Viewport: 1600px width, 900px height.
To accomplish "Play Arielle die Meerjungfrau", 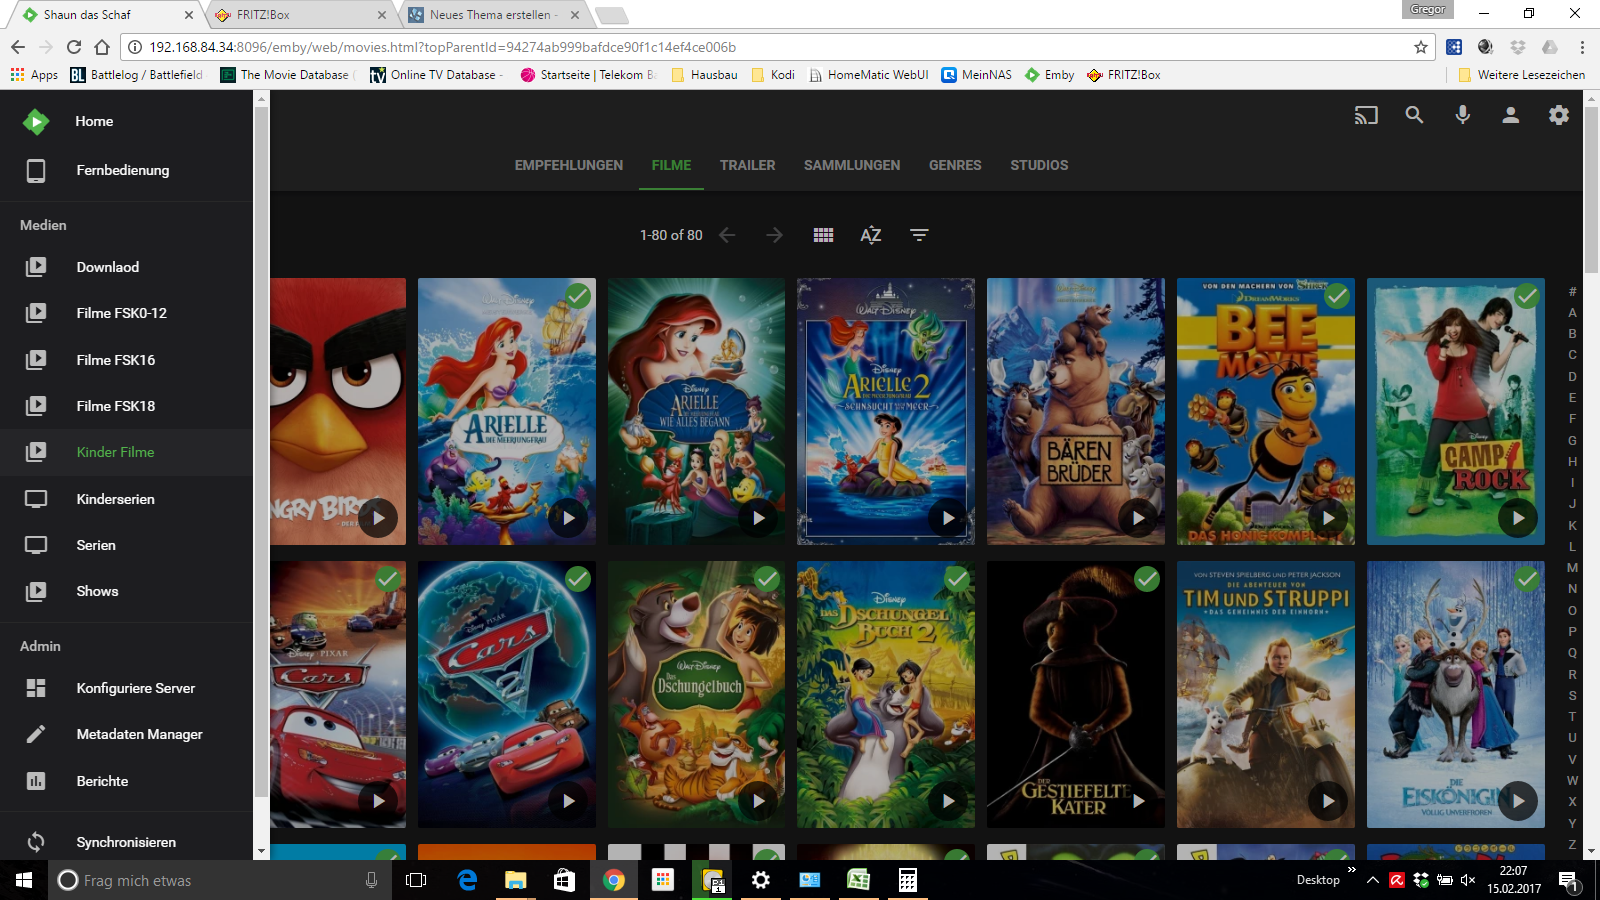I will 568,518.
